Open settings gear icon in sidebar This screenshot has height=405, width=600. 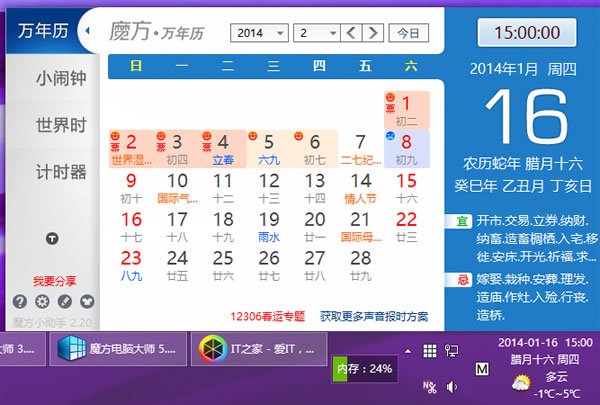tap(42, 302)
